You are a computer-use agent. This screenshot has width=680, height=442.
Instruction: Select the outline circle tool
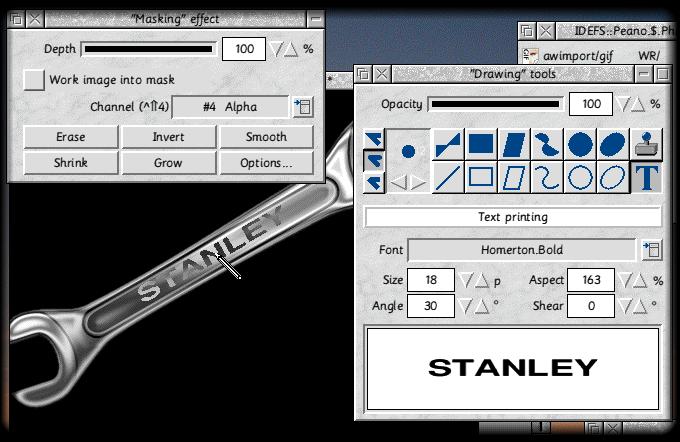[580, 177]
